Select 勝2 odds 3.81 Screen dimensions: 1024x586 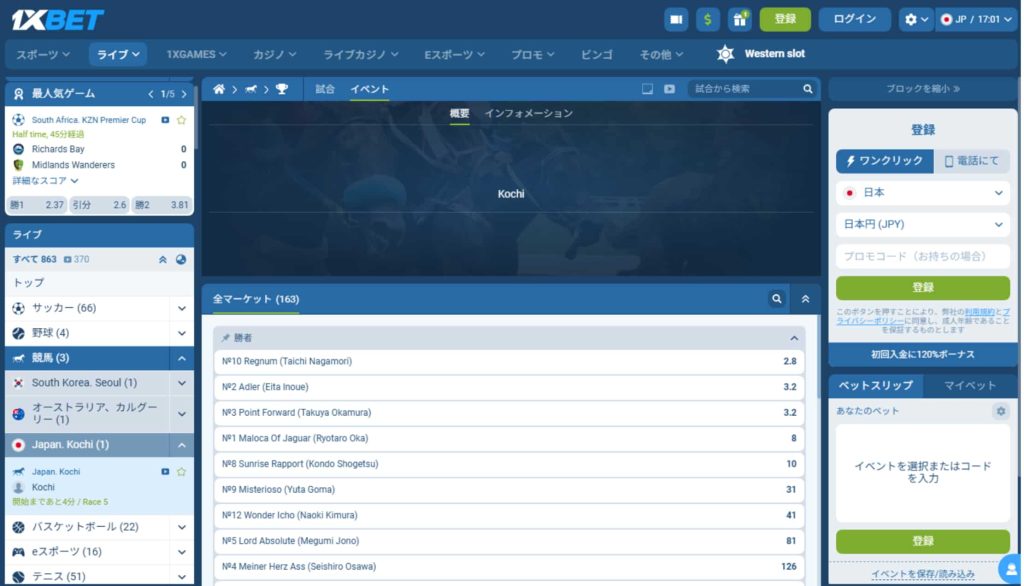coord(161,205)
